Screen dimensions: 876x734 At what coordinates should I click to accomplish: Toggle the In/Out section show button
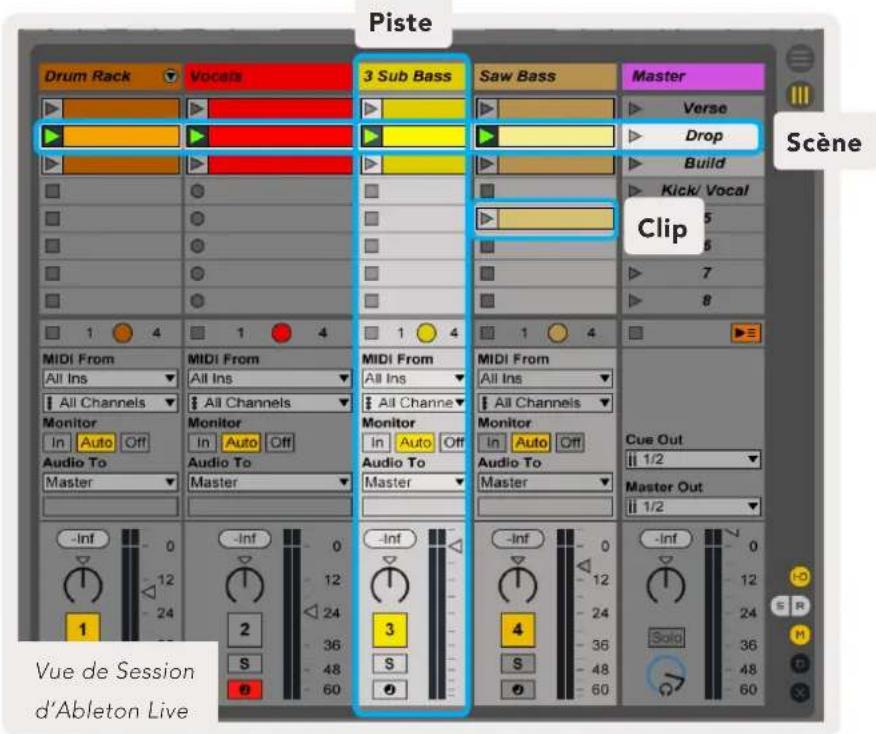coord(800,576)
